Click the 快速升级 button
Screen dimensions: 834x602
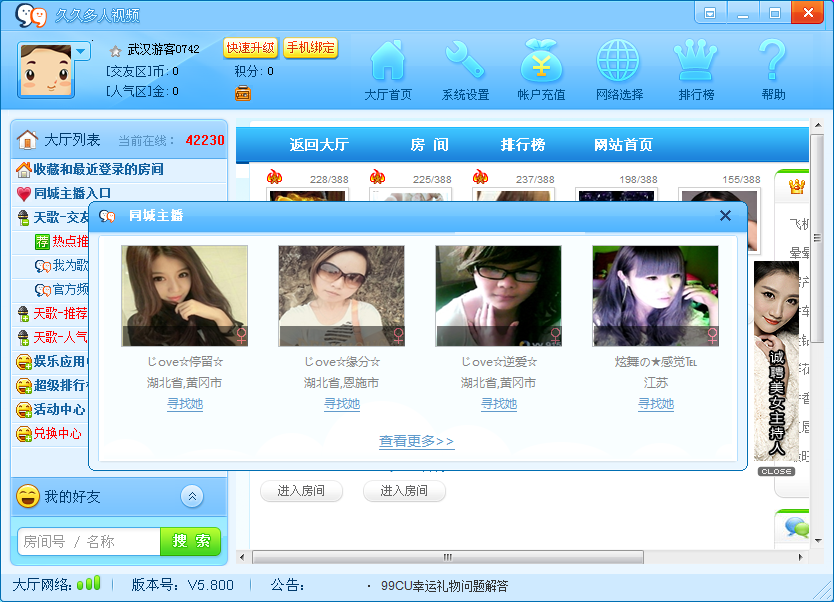[x=250, y=48]
